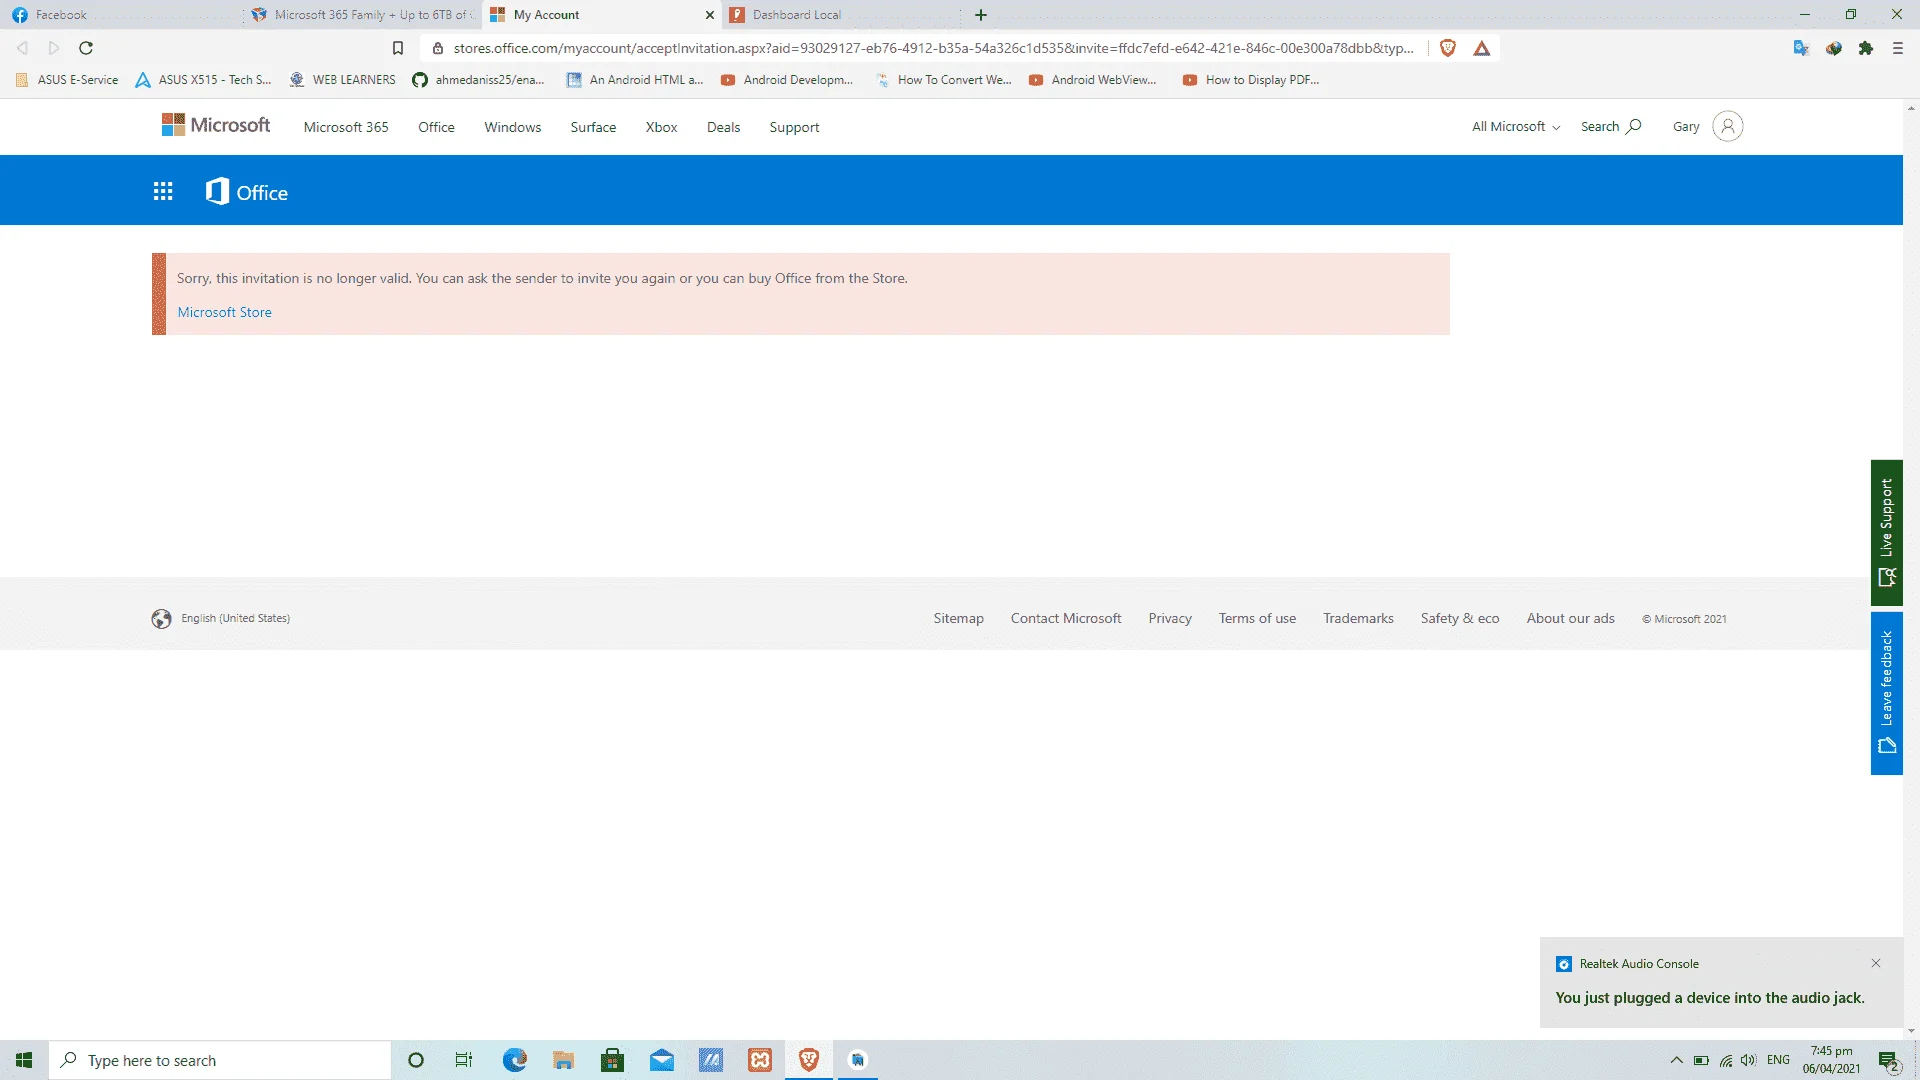Switch to the Facebook tab
Image resolution: width=1920 pixels, height=1080 pixels.
[120, 15]
